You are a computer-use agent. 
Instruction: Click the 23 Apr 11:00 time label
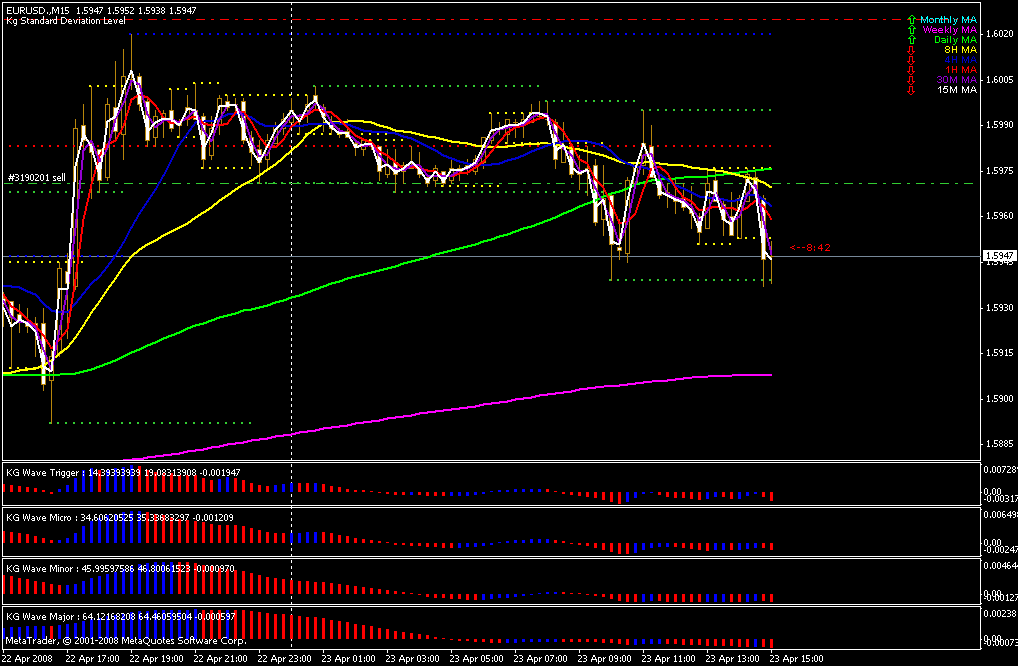point(669,658)
